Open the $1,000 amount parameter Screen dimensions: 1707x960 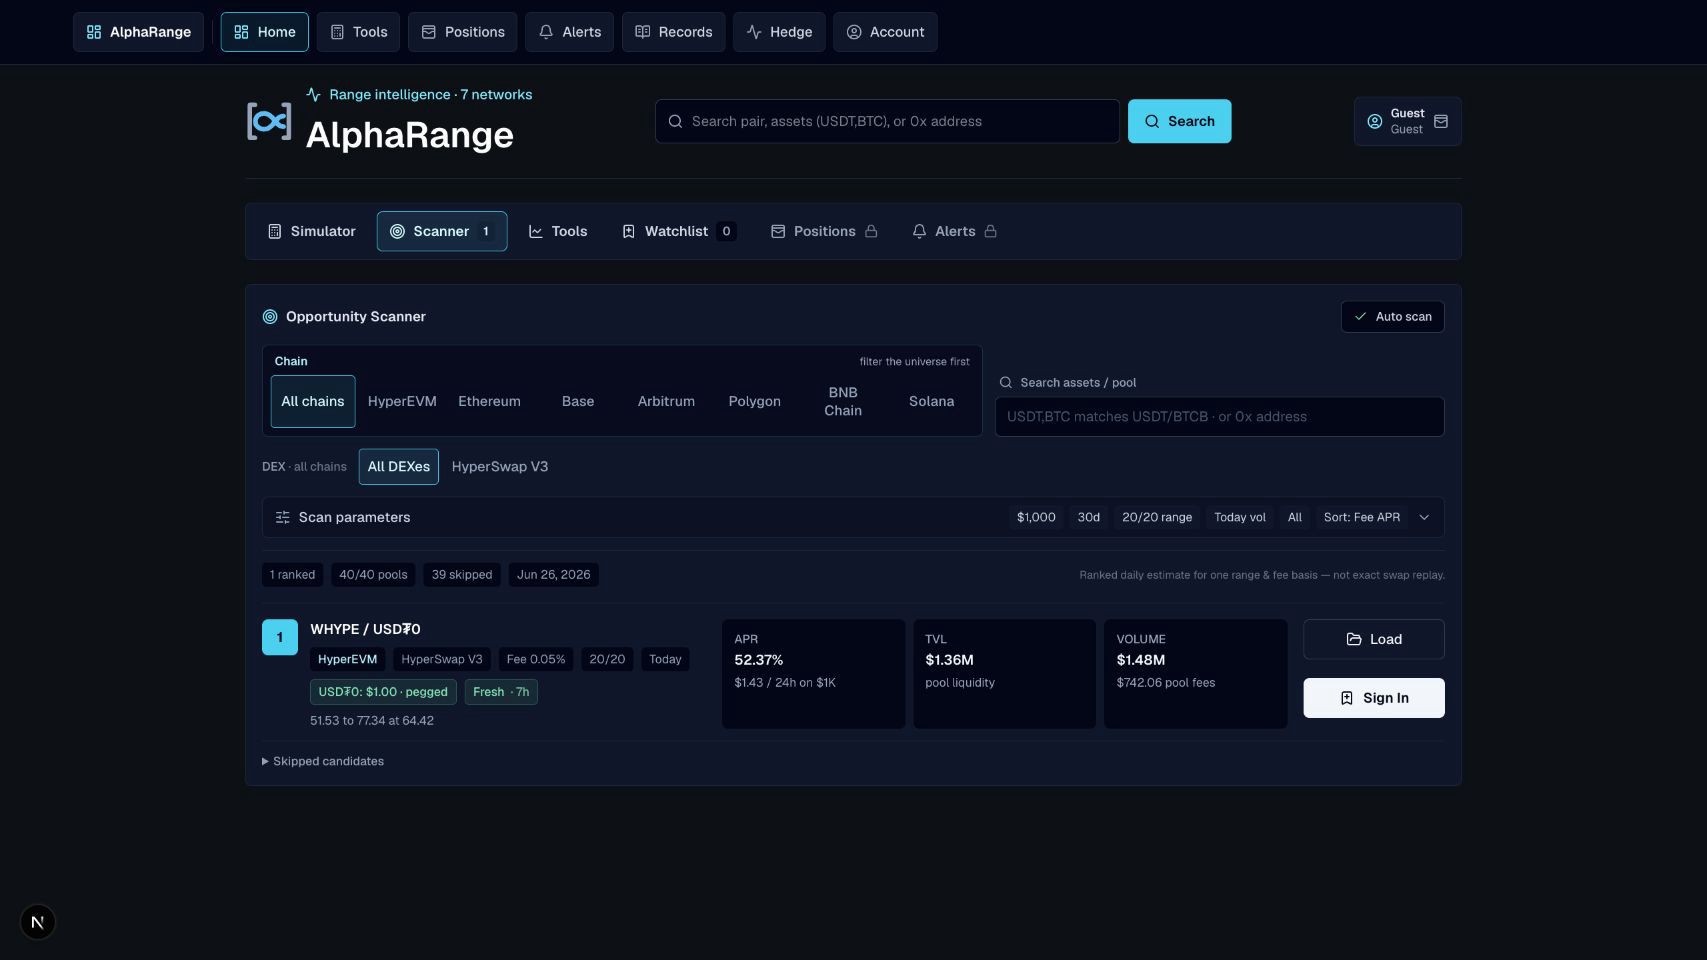1036,517
